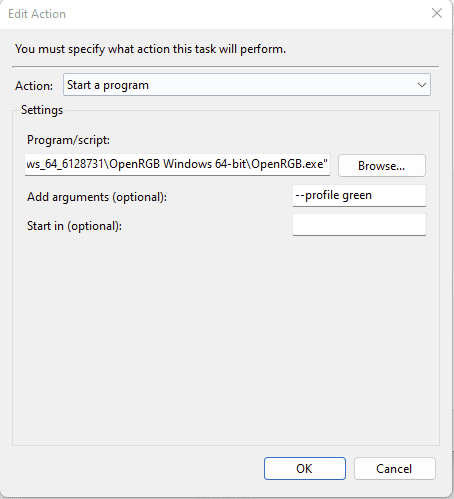Click the 'Program/script:' label
Screen dimensions: 454x499
pyautogui.click(x=68, y=140)
